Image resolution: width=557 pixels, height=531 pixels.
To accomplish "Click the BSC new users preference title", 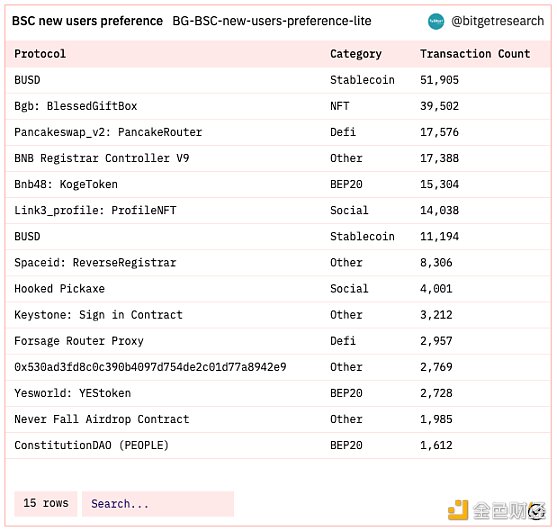I will click(x=87, y=21).
